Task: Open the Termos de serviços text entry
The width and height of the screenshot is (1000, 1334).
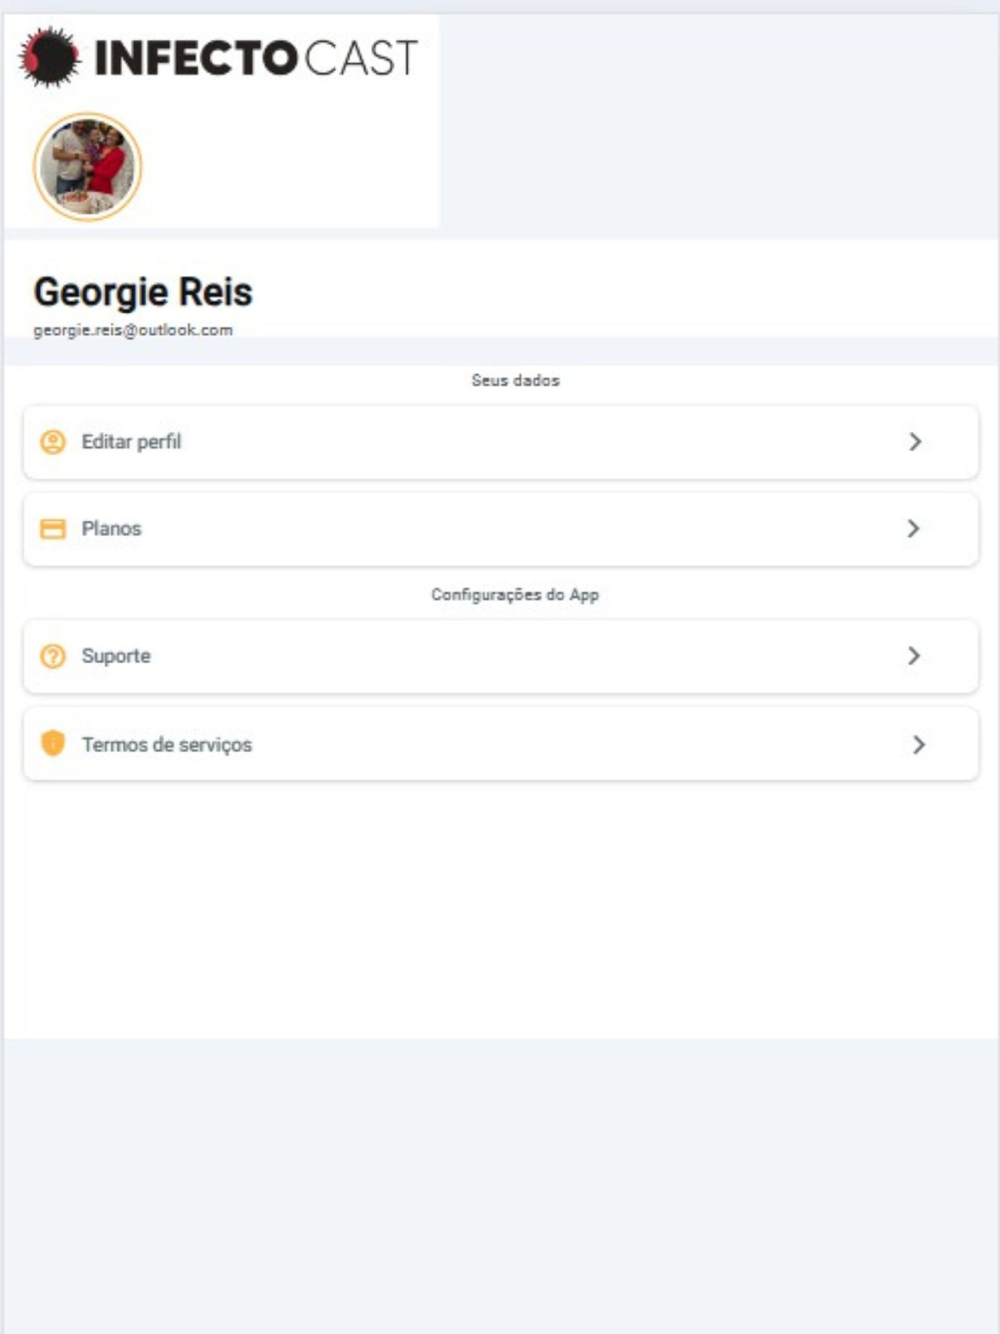Action: point(167,745)
